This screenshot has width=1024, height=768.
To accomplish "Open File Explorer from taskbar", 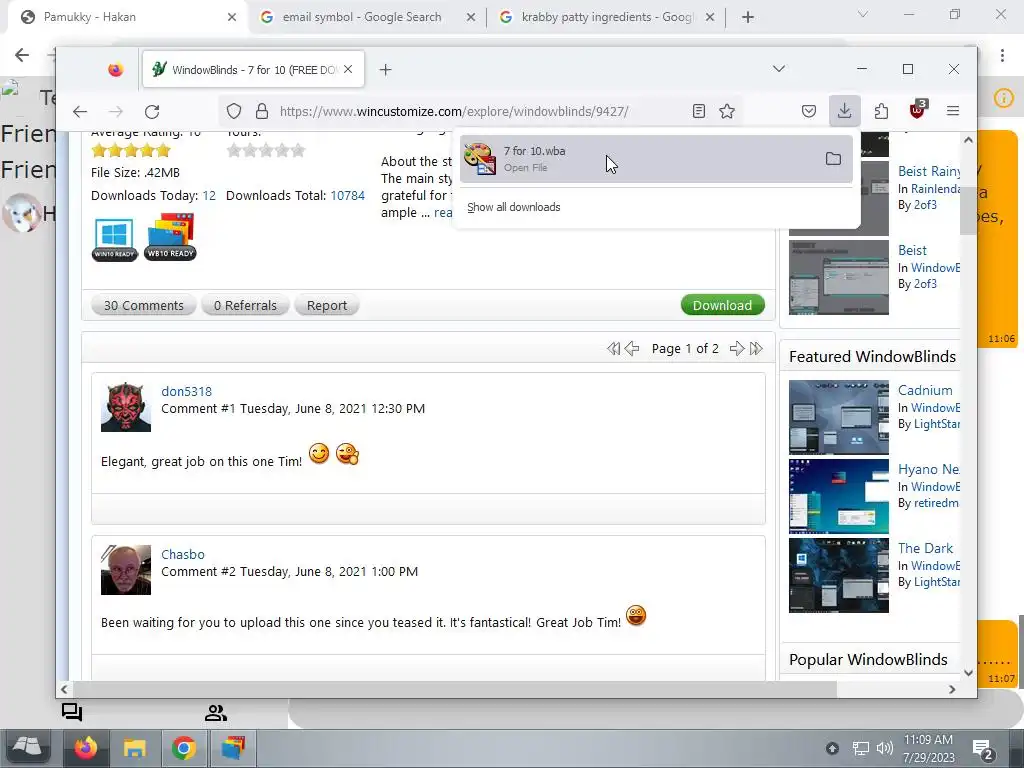I will pos(135,748).
